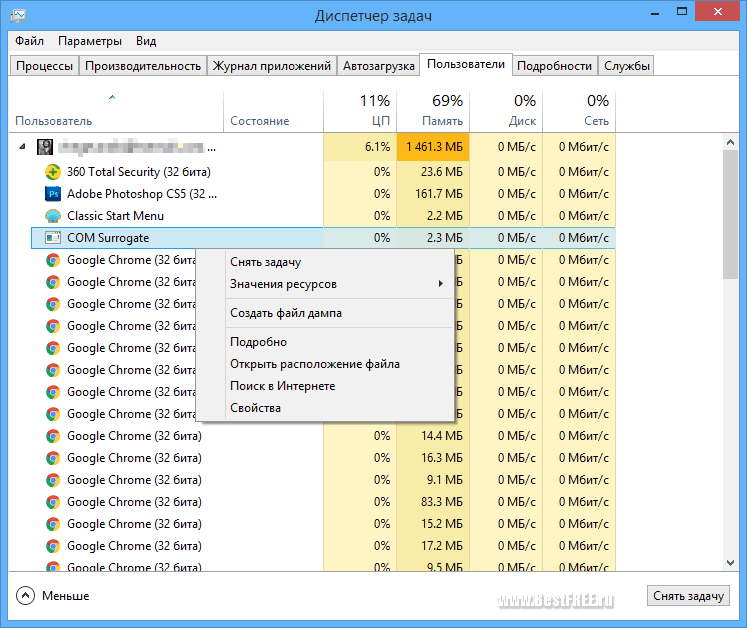Choose Открыть расположение файла menu entry
747x628 pixels.
pos(325,364)
